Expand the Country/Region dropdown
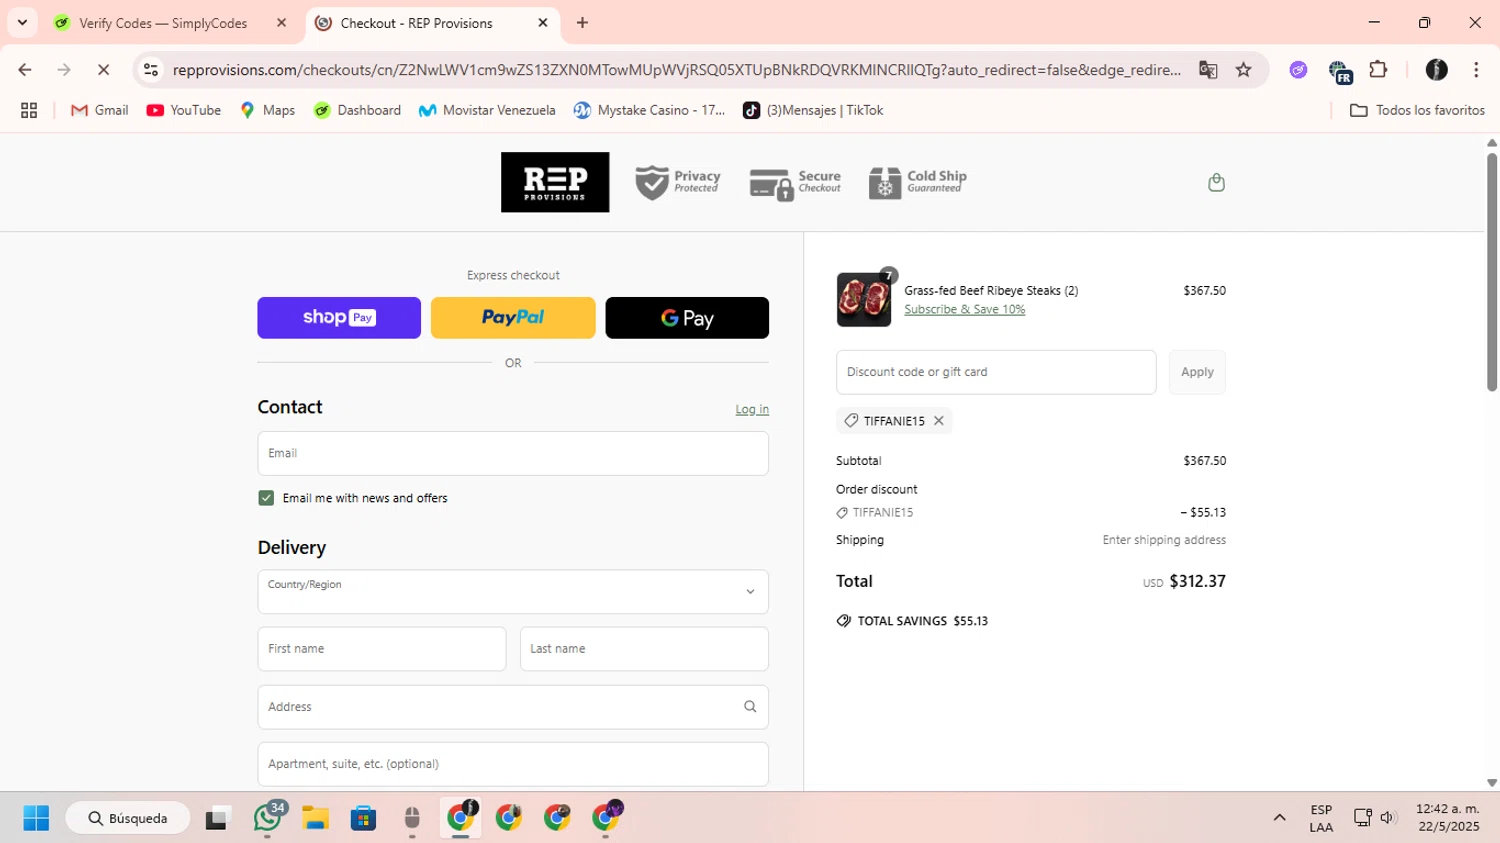 coord(513,592)
